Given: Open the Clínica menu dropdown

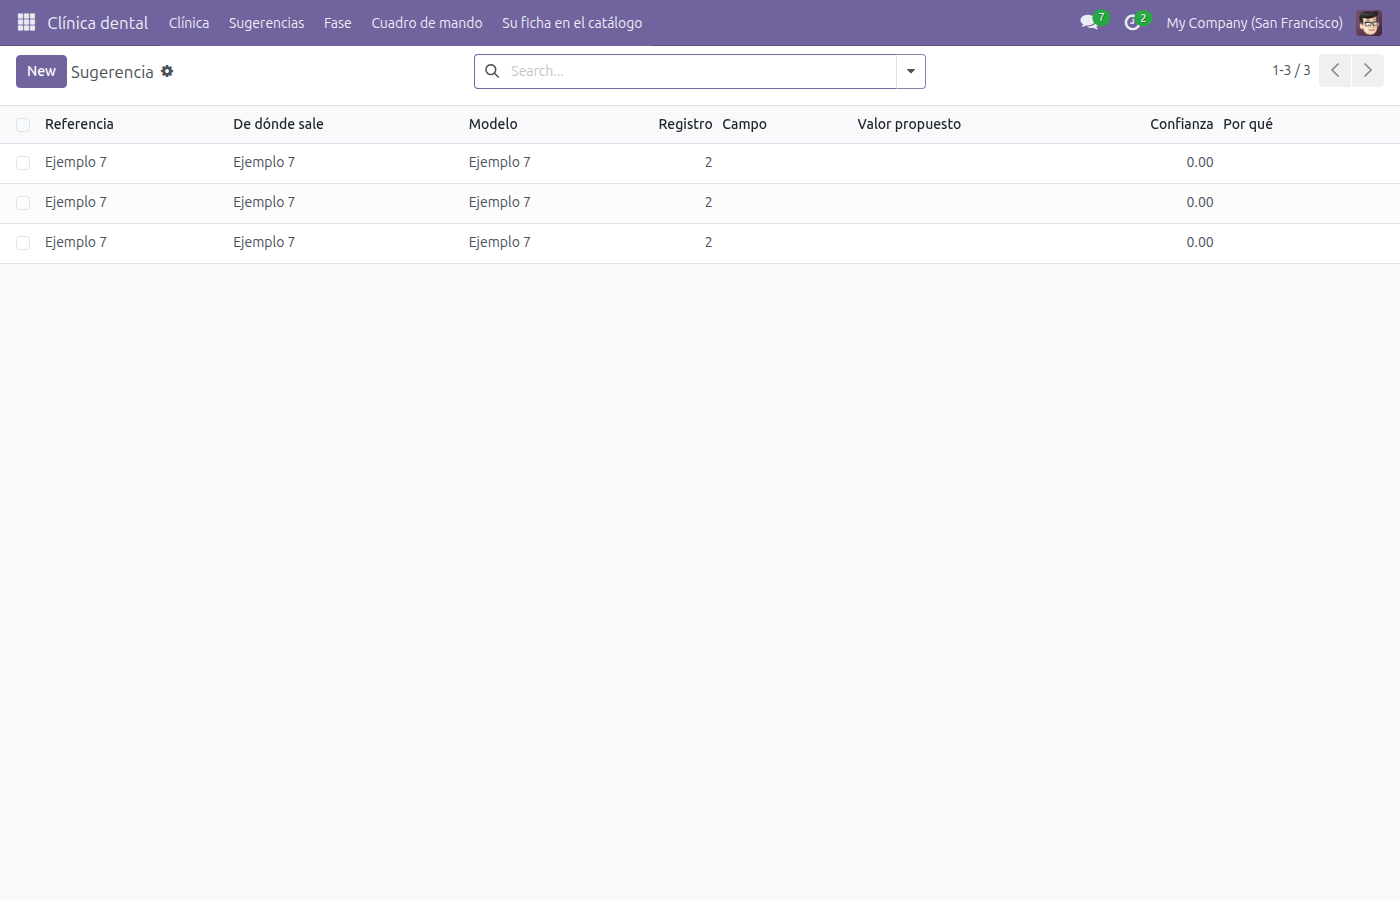Looking at the screenshot, I should click(x=189, y=22).
